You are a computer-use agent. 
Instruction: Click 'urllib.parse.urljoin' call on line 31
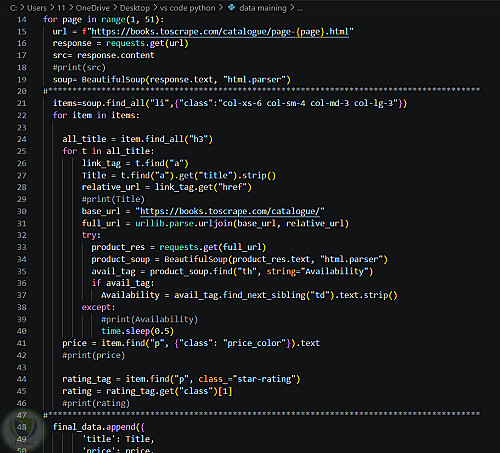184,223
